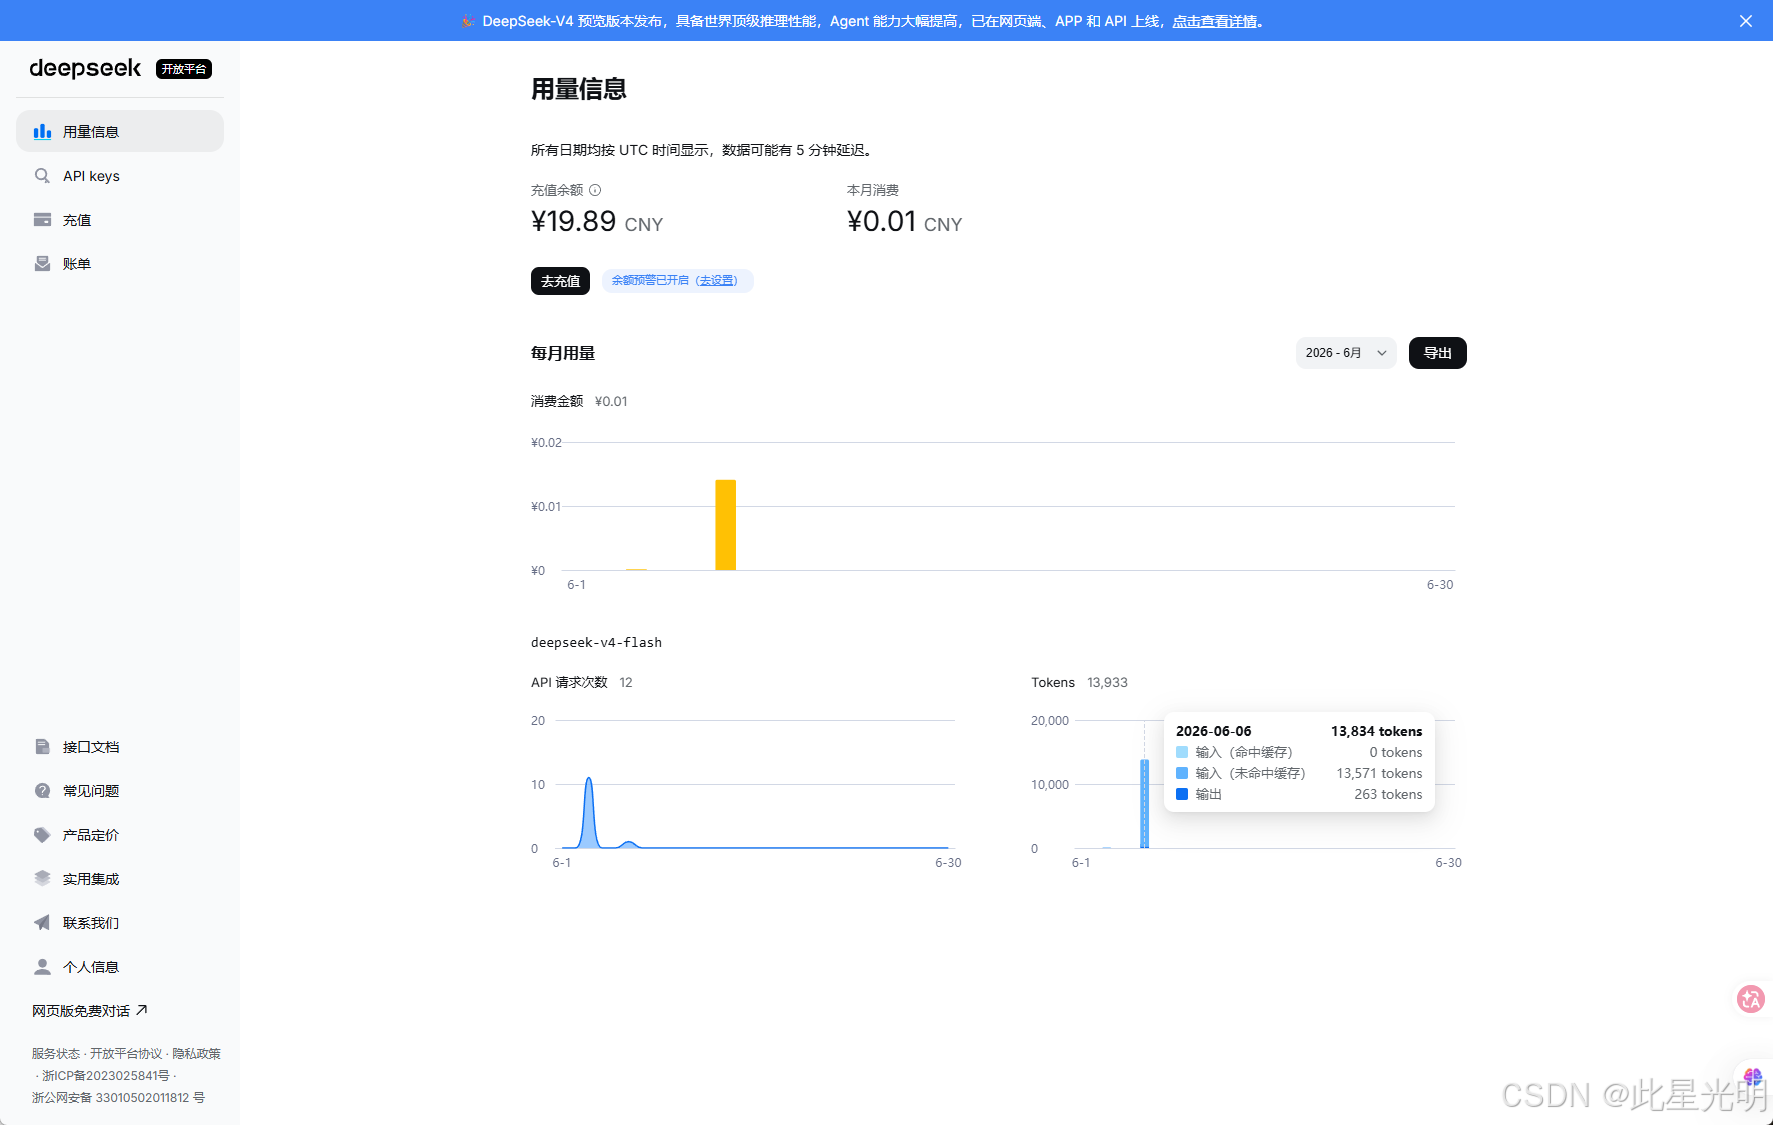Viewport: 1773px width, 1125px height.
Task: Click the 输入（未命中缓存）legend swatch in tooltip
Action: point(1182,773)
